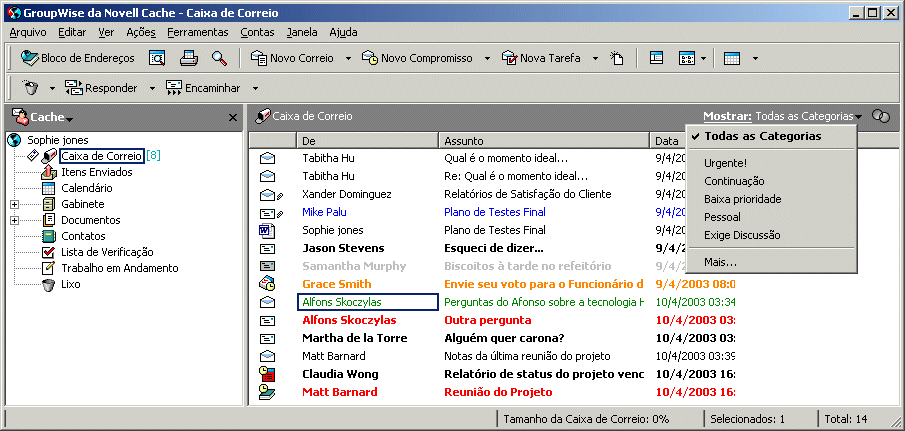This screenshot has width=905, height=431.
Task: Click task icon for Claudia Wong item
Action: pyautogui.click(x=267, y=374)
